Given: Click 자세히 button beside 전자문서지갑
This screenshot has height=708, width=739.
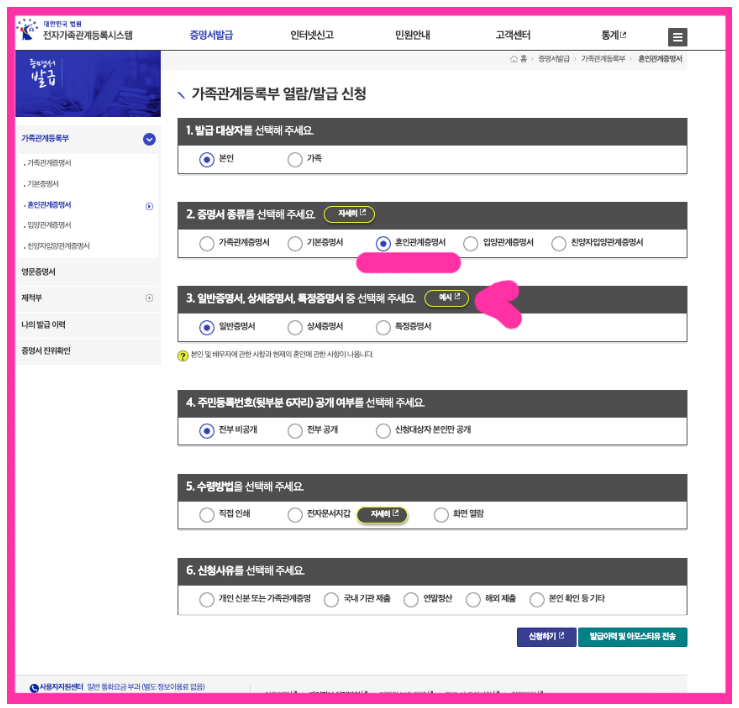Looking at the screenshot, I should (382, 515).
